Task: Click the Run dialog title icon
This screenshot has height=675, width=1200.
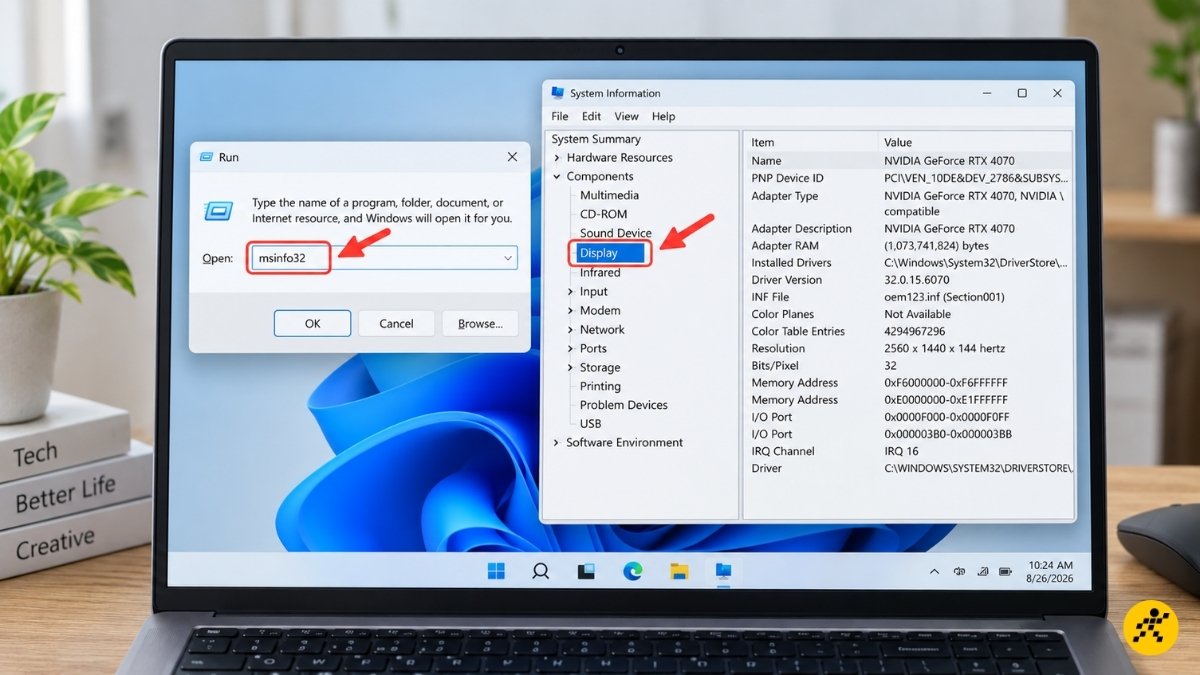Action: point(206,157)
